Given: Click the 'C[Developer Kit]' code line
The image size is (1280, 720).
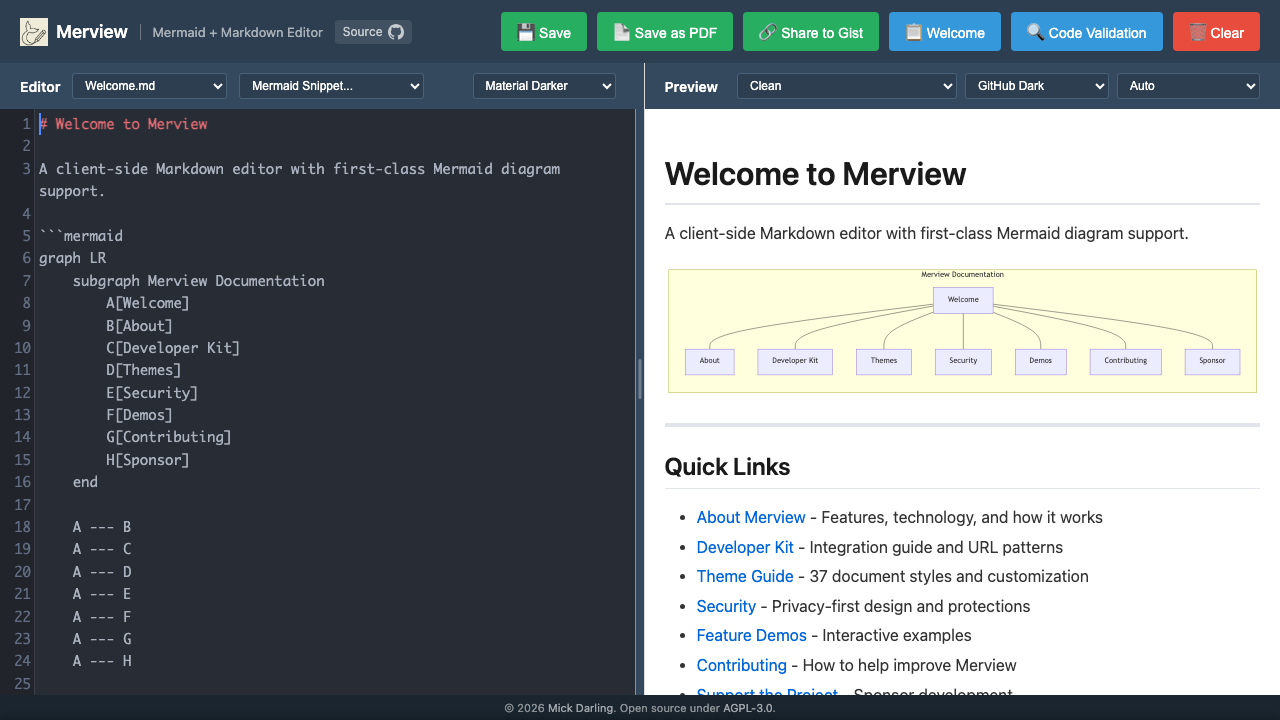Looking at the screenshot, I should [173, 348].
